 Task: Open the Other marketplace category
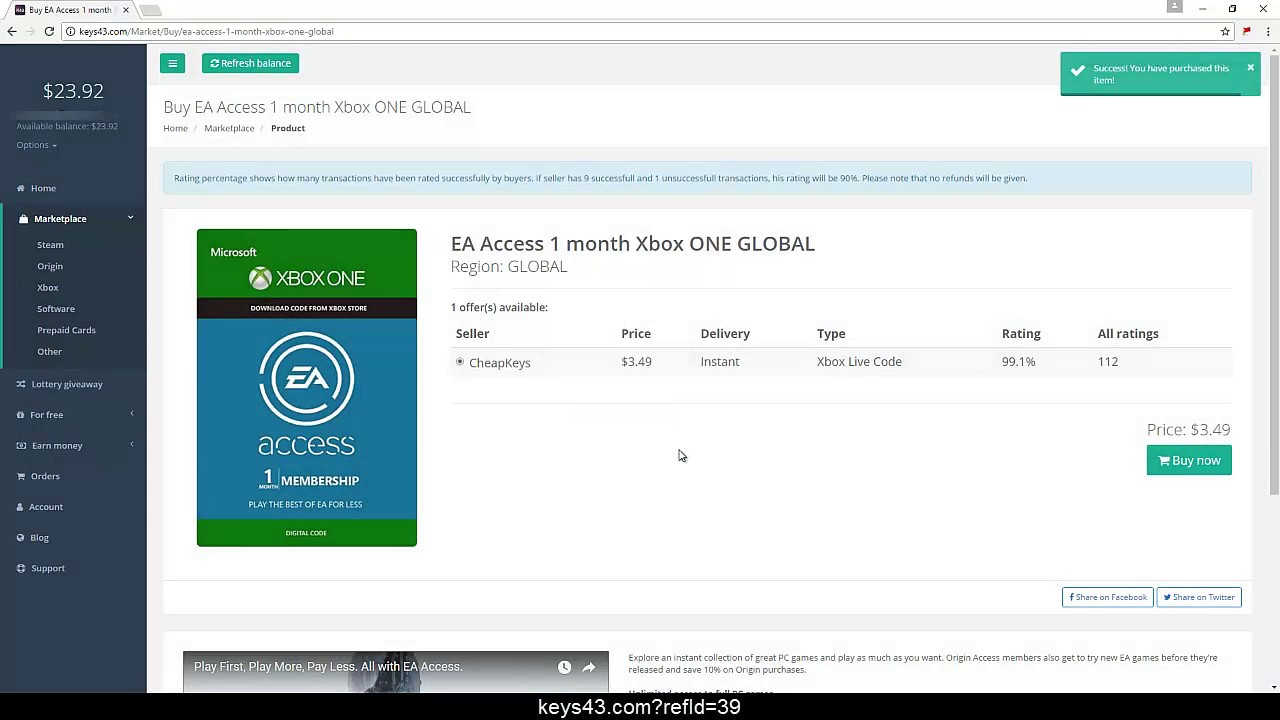[x=49, y=352]
